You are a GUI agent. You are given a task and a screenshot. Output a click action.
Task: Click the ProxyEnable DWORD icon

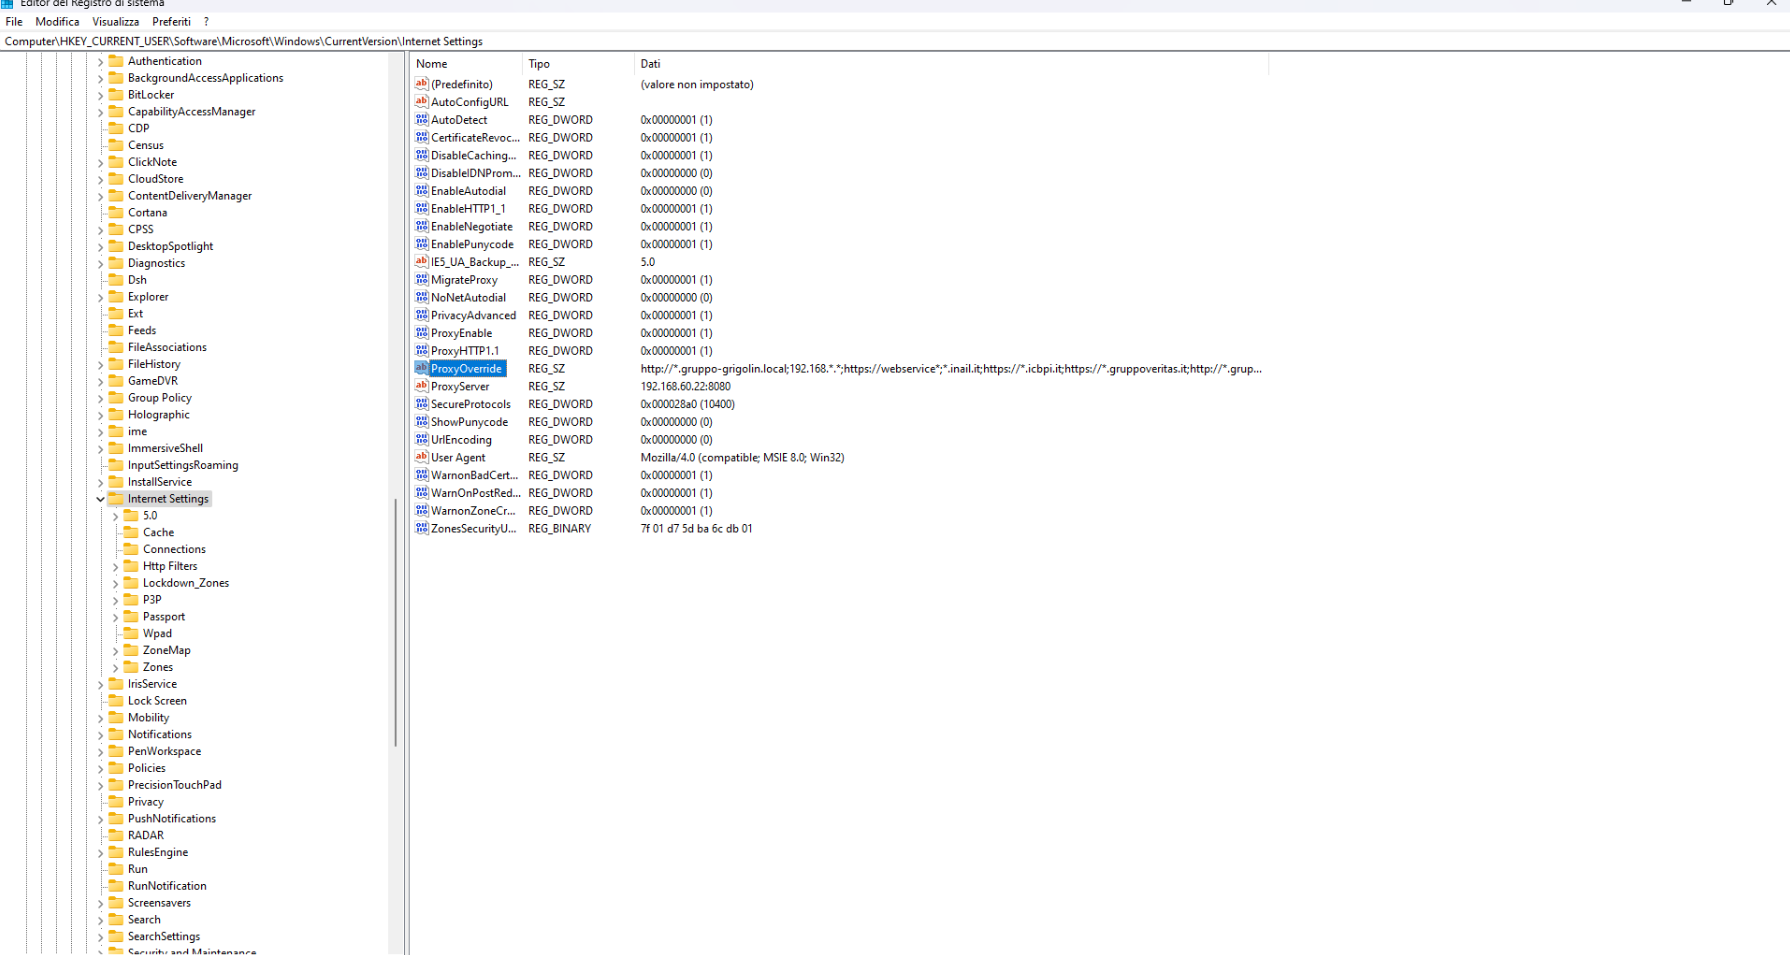421,333
